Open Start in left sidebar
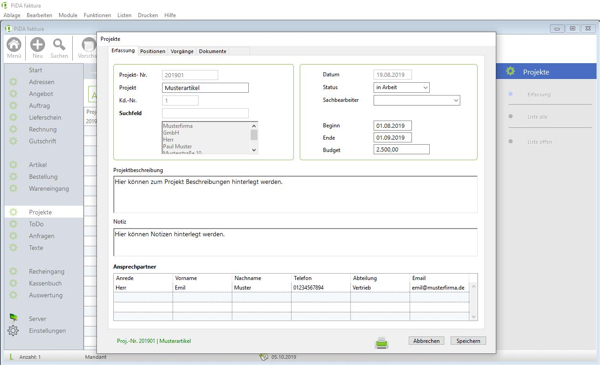The height and width of the screenshot is (365, 600). pos(35,70)
